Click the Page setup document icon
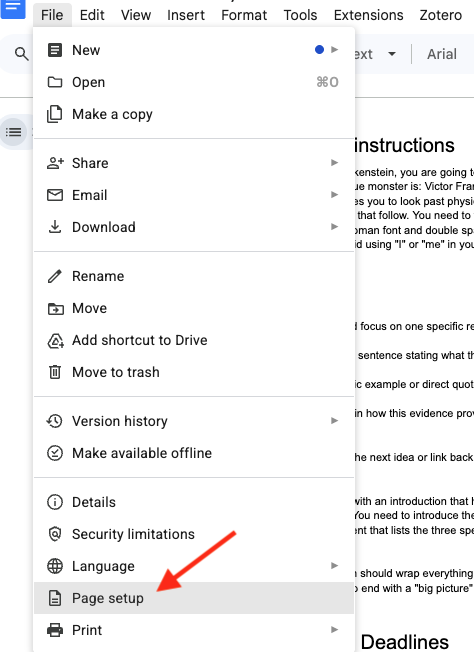The image size is (474, 652). 55,598
